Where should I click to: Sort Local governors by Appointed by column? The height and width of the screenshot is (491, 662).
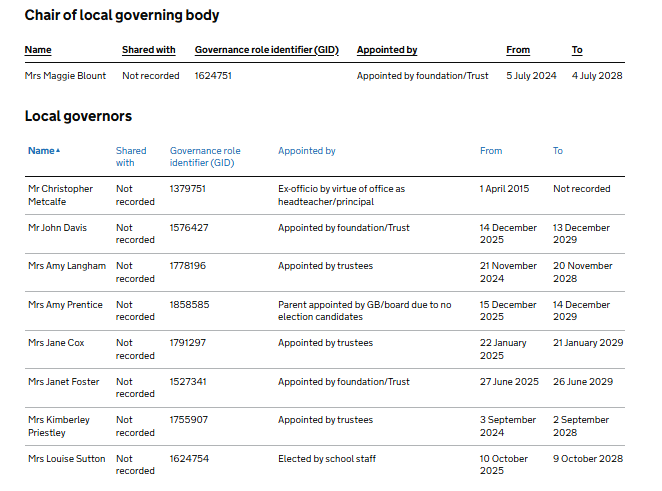[306, 151]
